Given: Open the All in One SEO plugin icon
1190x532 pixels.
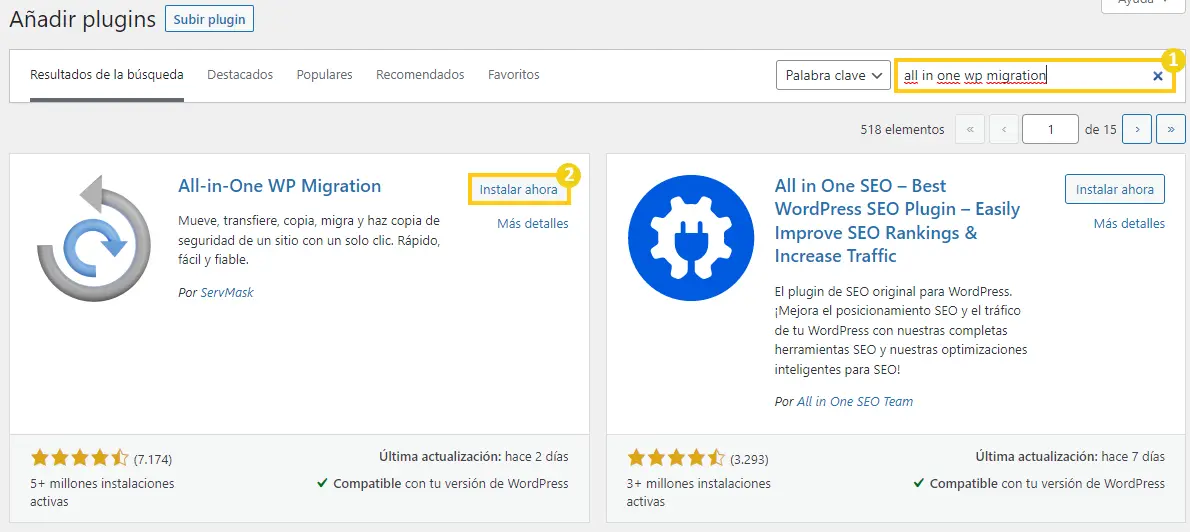Looking at the screenshot, I should pos(691,238).
